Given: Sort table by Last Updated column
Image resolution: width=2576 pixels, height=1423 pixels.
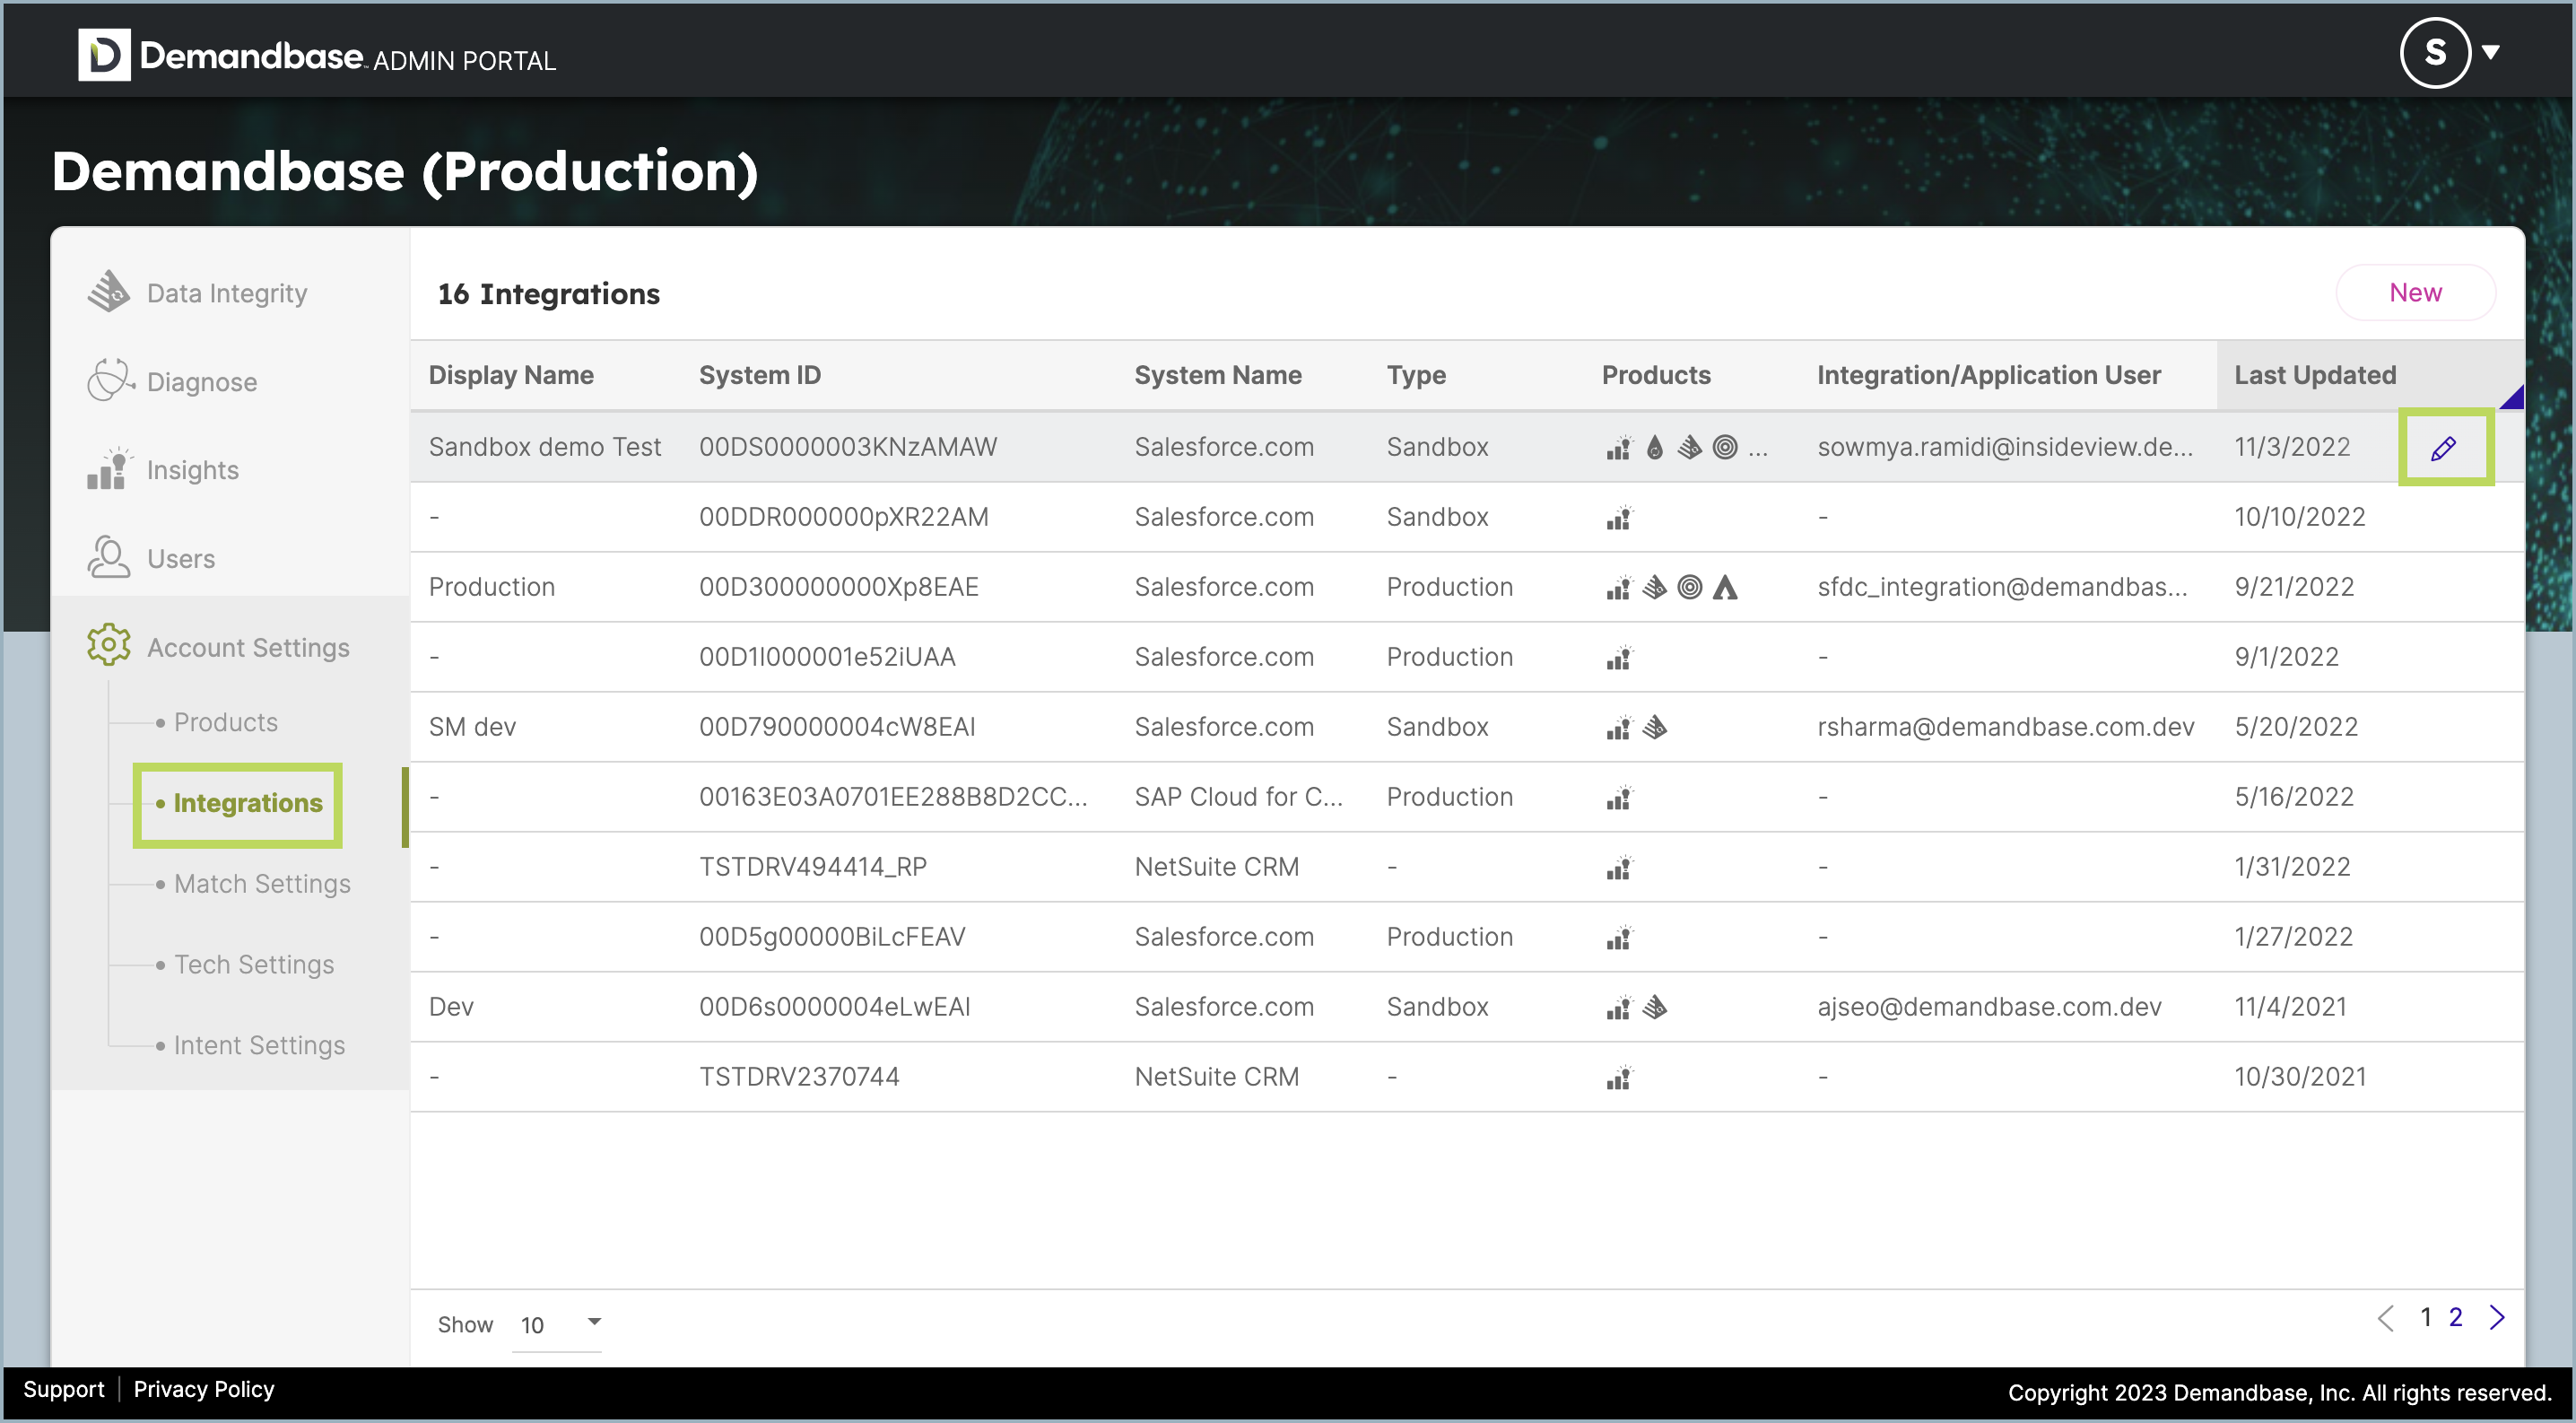Looking at the screenshot, I should coord(2315,374).
